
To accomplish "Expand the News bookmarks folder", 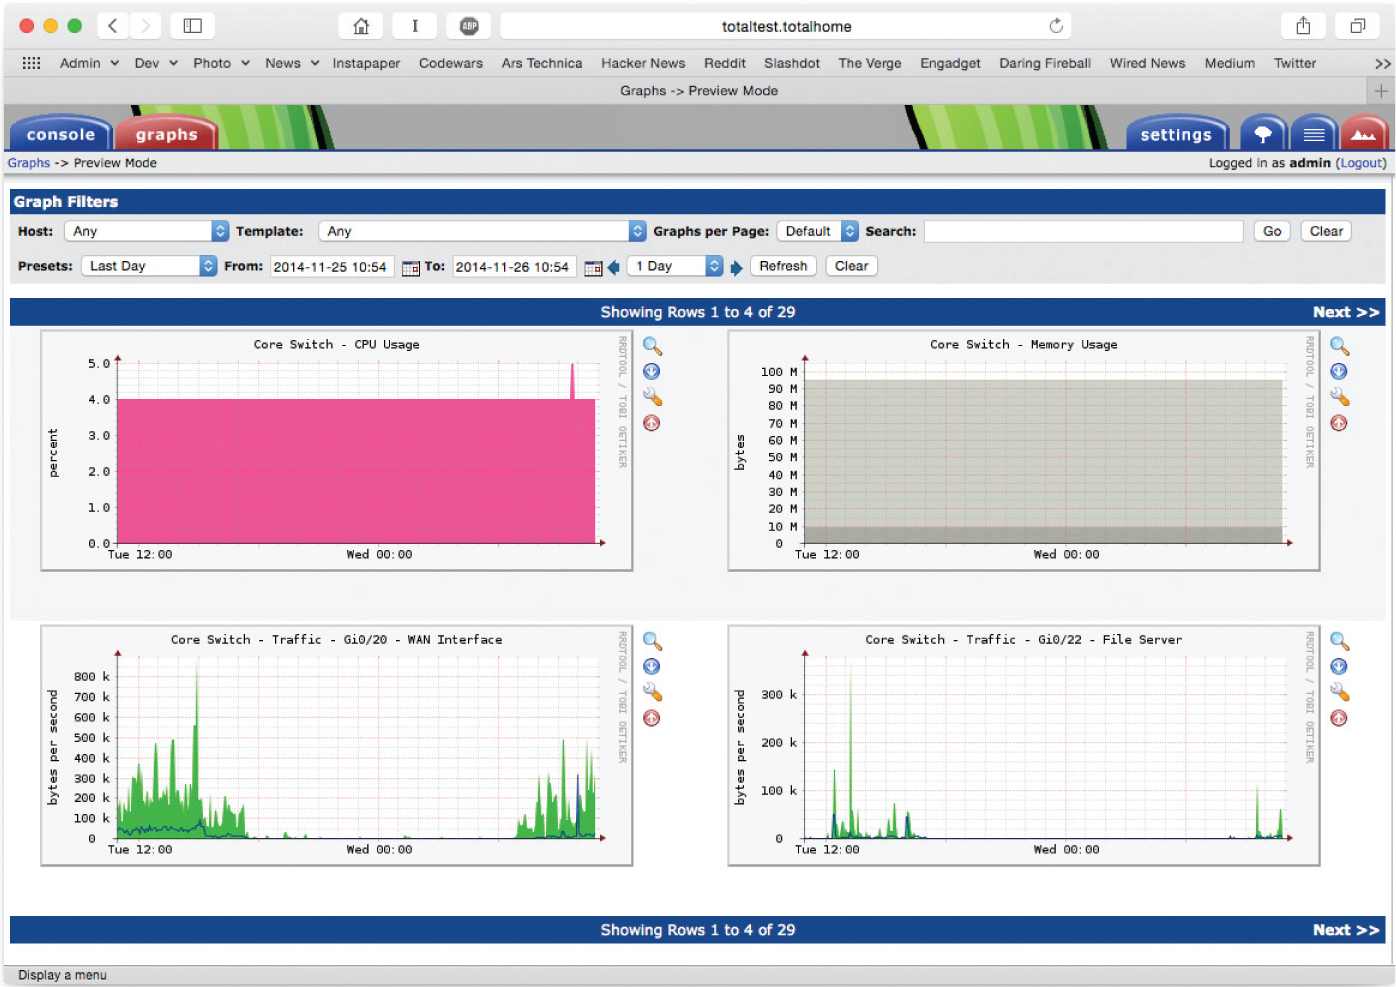I will point(292,63).
